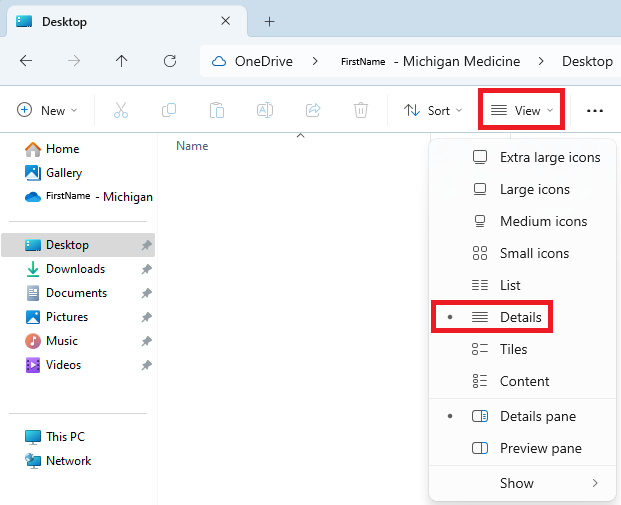Click the Rename icon in toolbar
Image resolution: width=621 pixels, height=505 pixels.
[x=265, y=110]
